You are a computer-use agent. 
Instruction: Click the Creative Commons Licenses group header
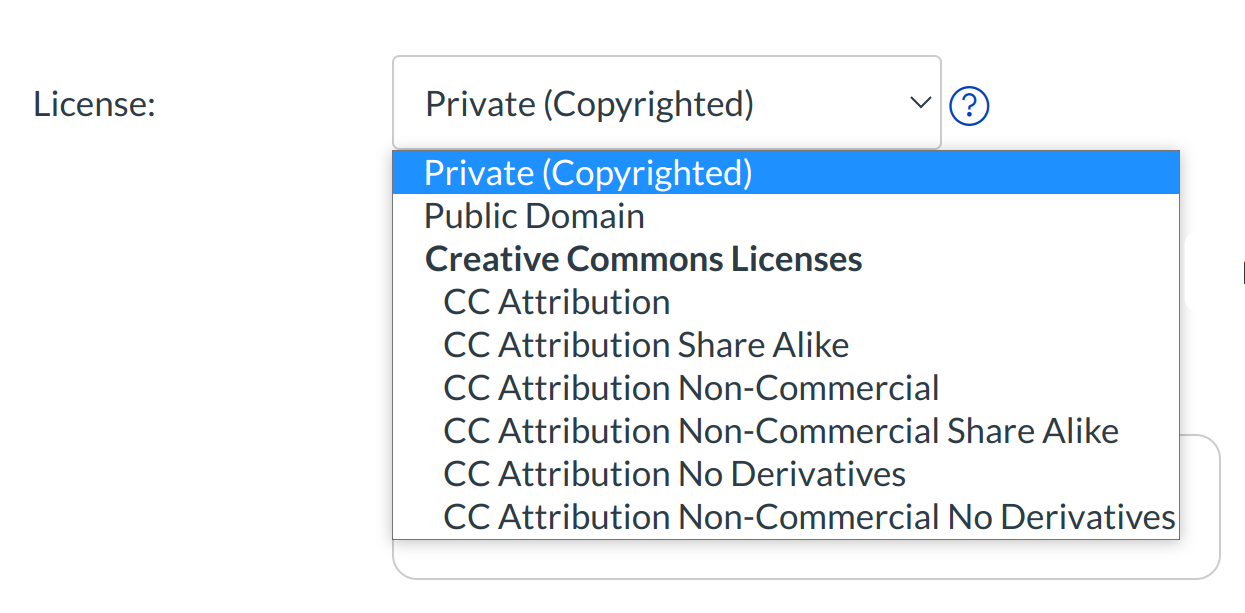pyautogui.click(x=643, y=259)
